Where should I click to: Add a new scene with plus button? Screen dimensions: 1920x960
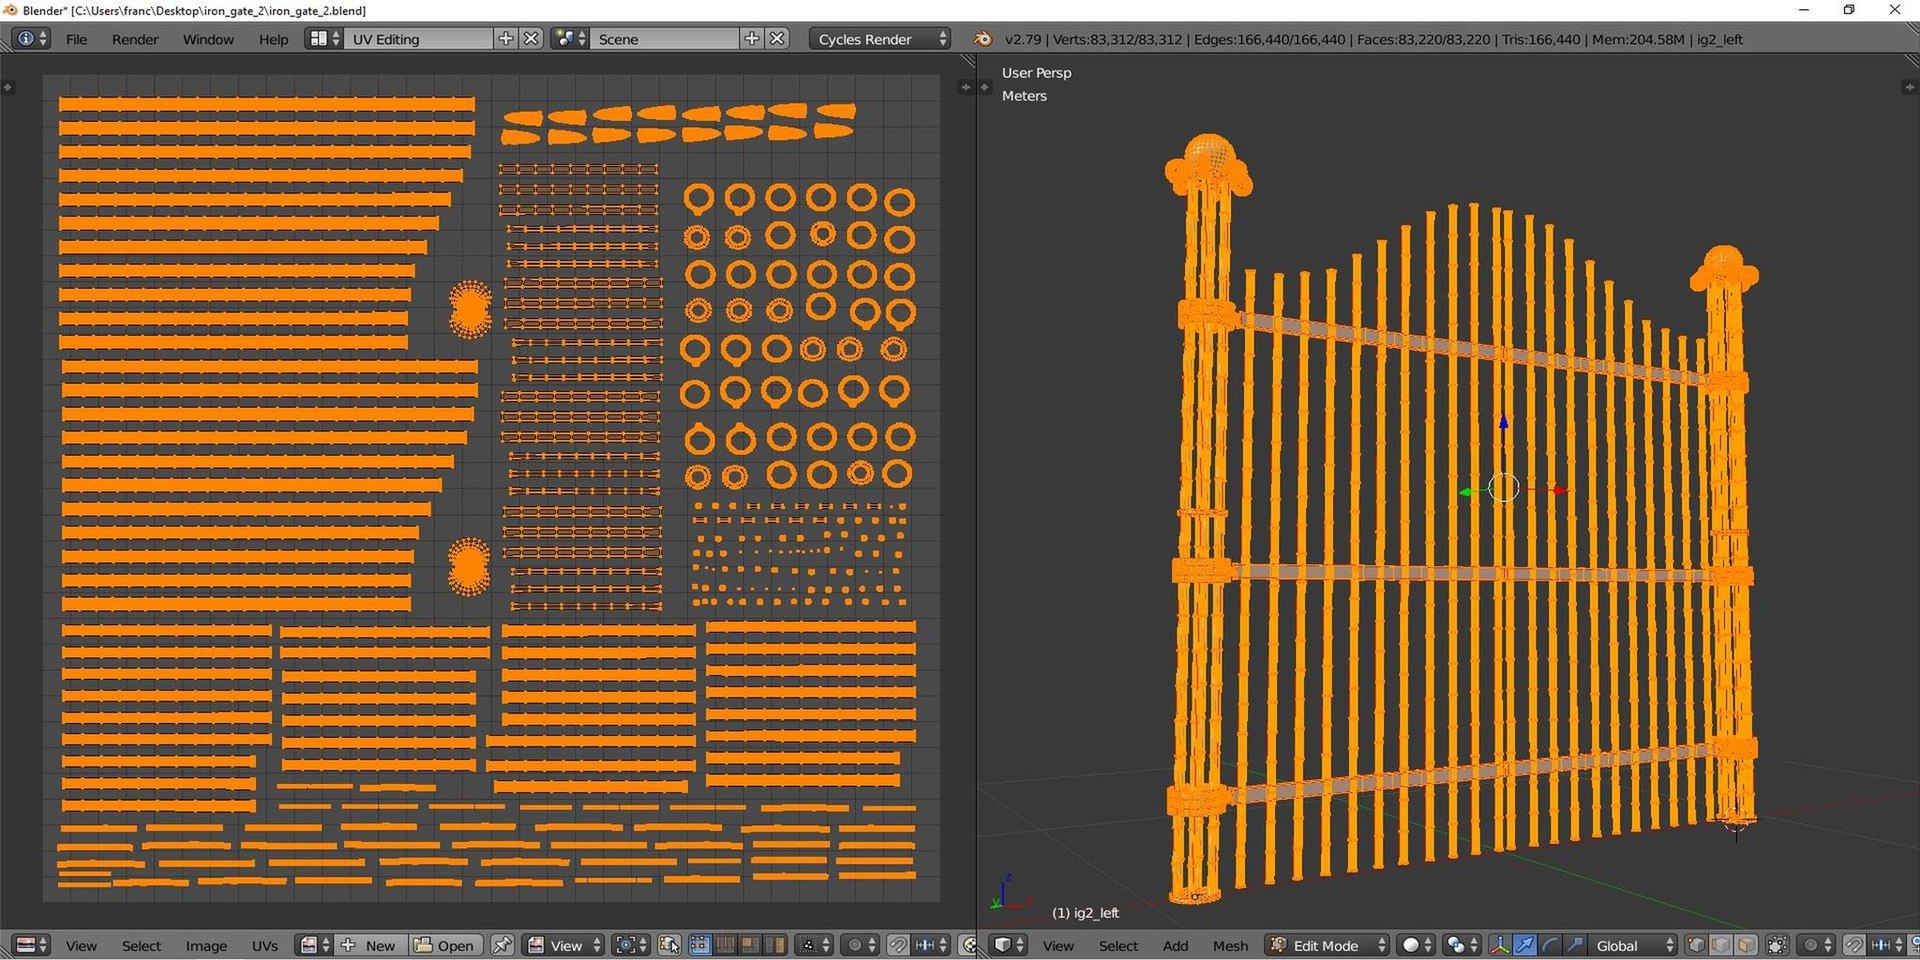pos(752,39)
